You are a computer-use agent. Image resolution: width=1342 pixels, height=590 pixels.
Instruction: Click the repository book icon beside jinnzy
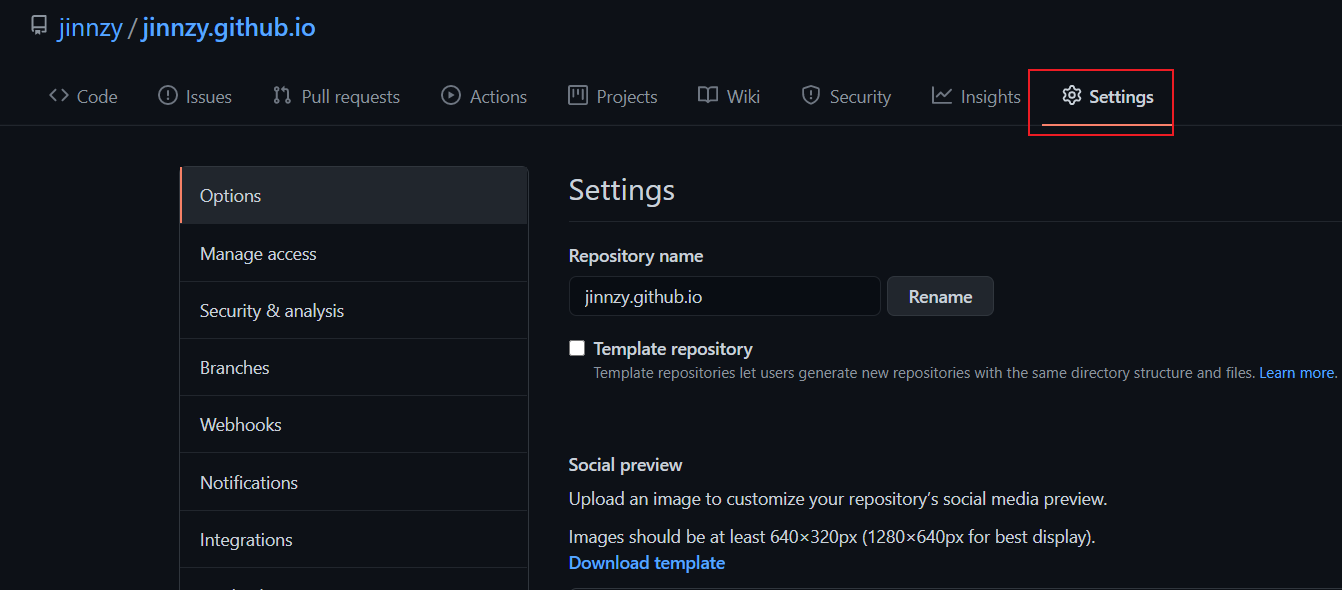click(39, 26)
